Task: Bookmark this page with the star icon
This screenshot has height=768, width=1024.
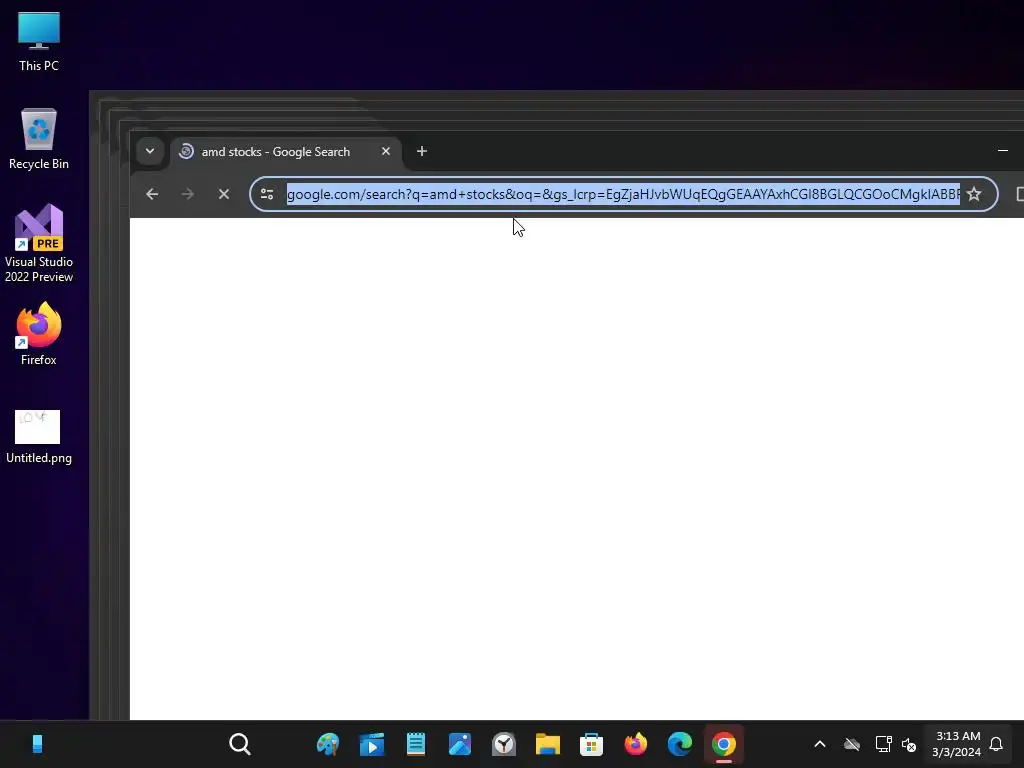Action: (974, 194)
